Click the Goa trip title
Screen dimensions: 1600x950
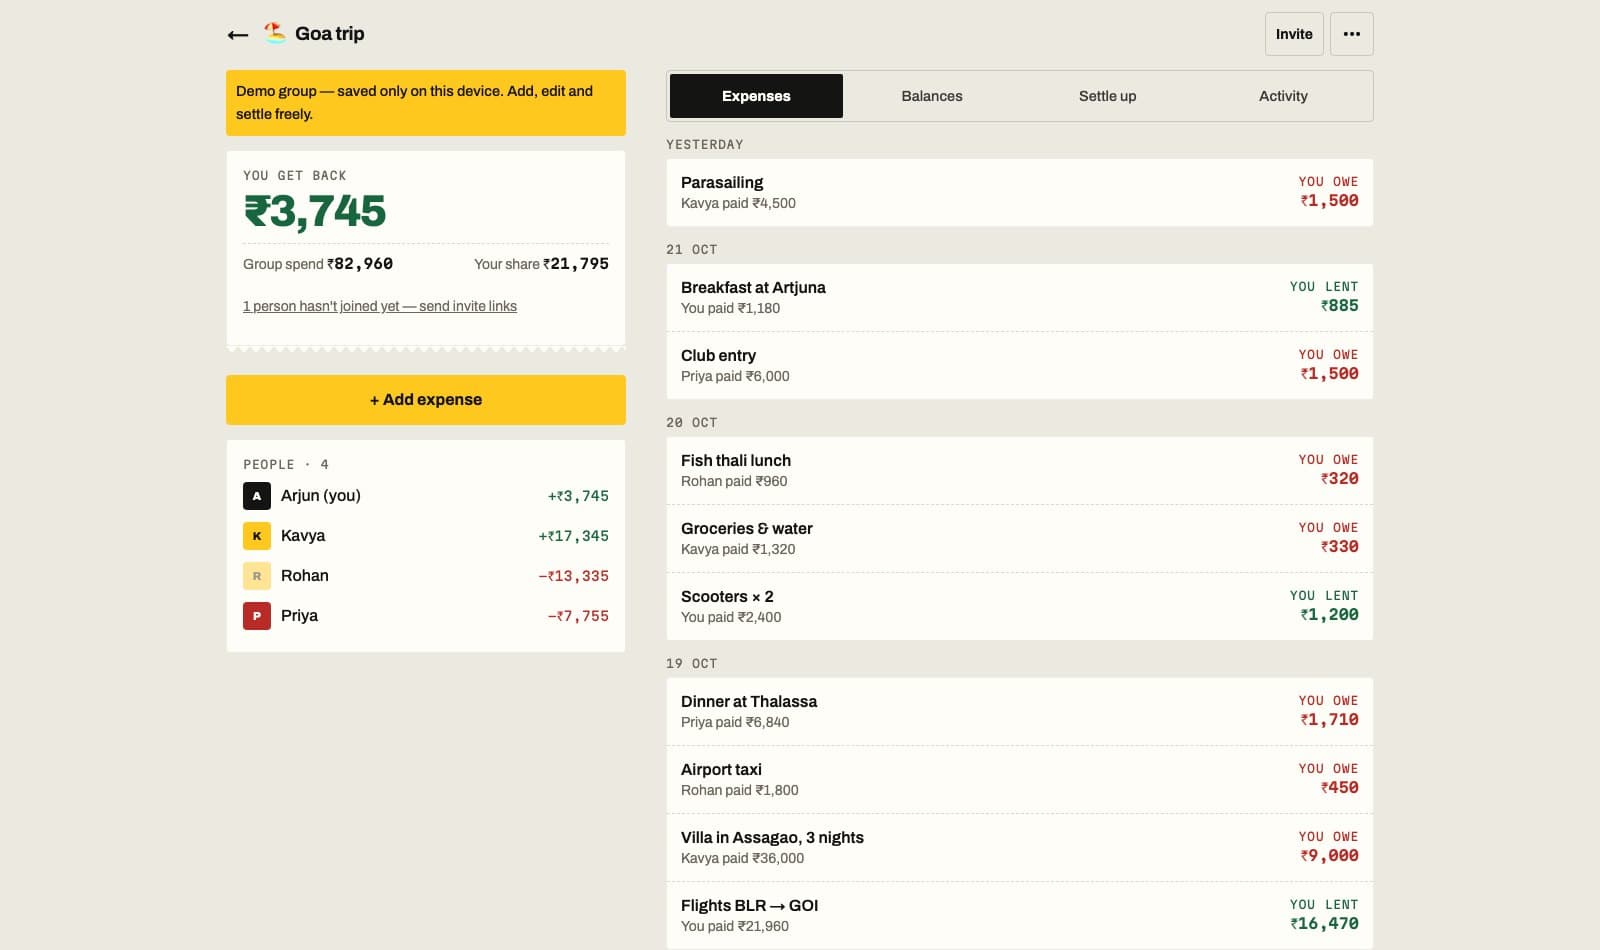329,33
